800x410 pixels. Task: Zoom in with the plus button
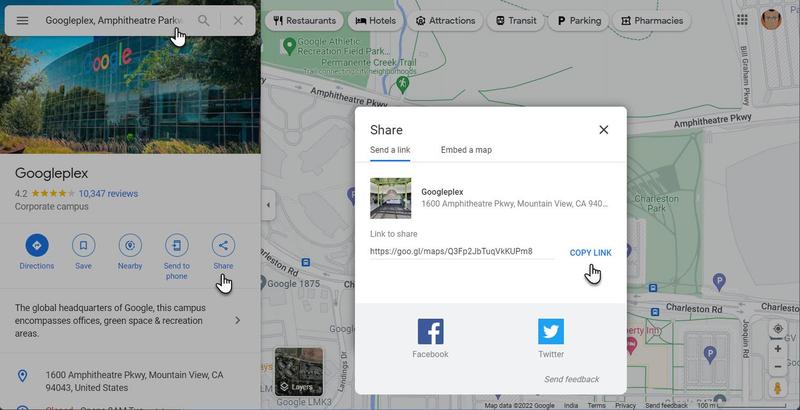(x=778, y=349)
